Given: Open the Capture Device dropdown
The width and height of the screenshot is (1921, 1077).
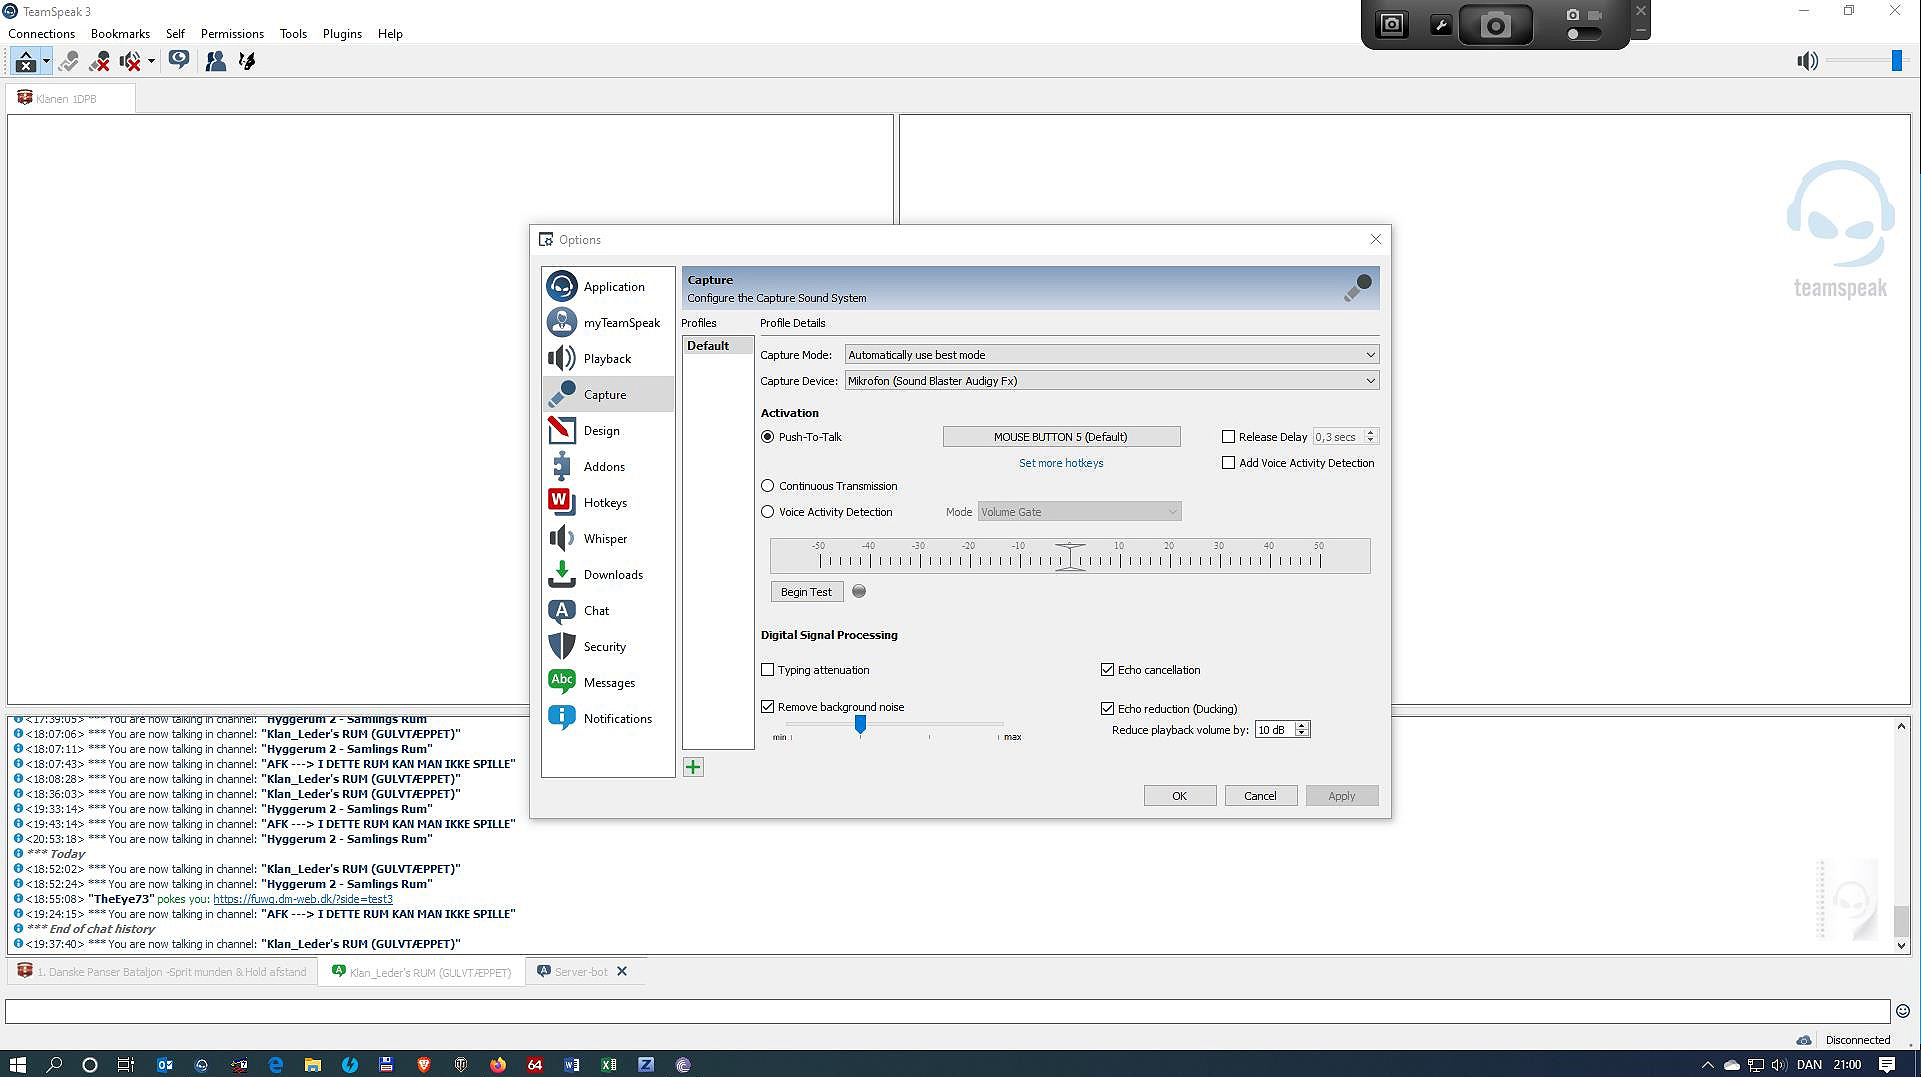Looking at the screenshot, I should [1111, 381].
